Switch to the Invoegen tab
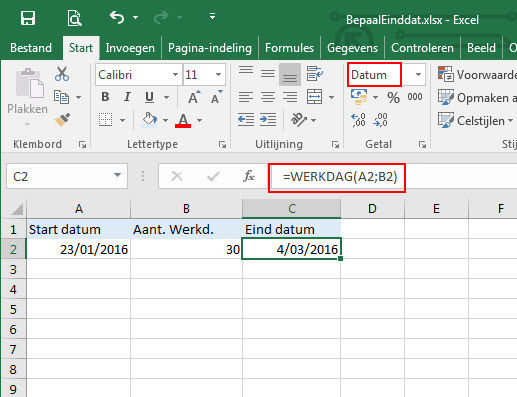The image size is (517, 397). pyautogui.click(x=130, y=48)
